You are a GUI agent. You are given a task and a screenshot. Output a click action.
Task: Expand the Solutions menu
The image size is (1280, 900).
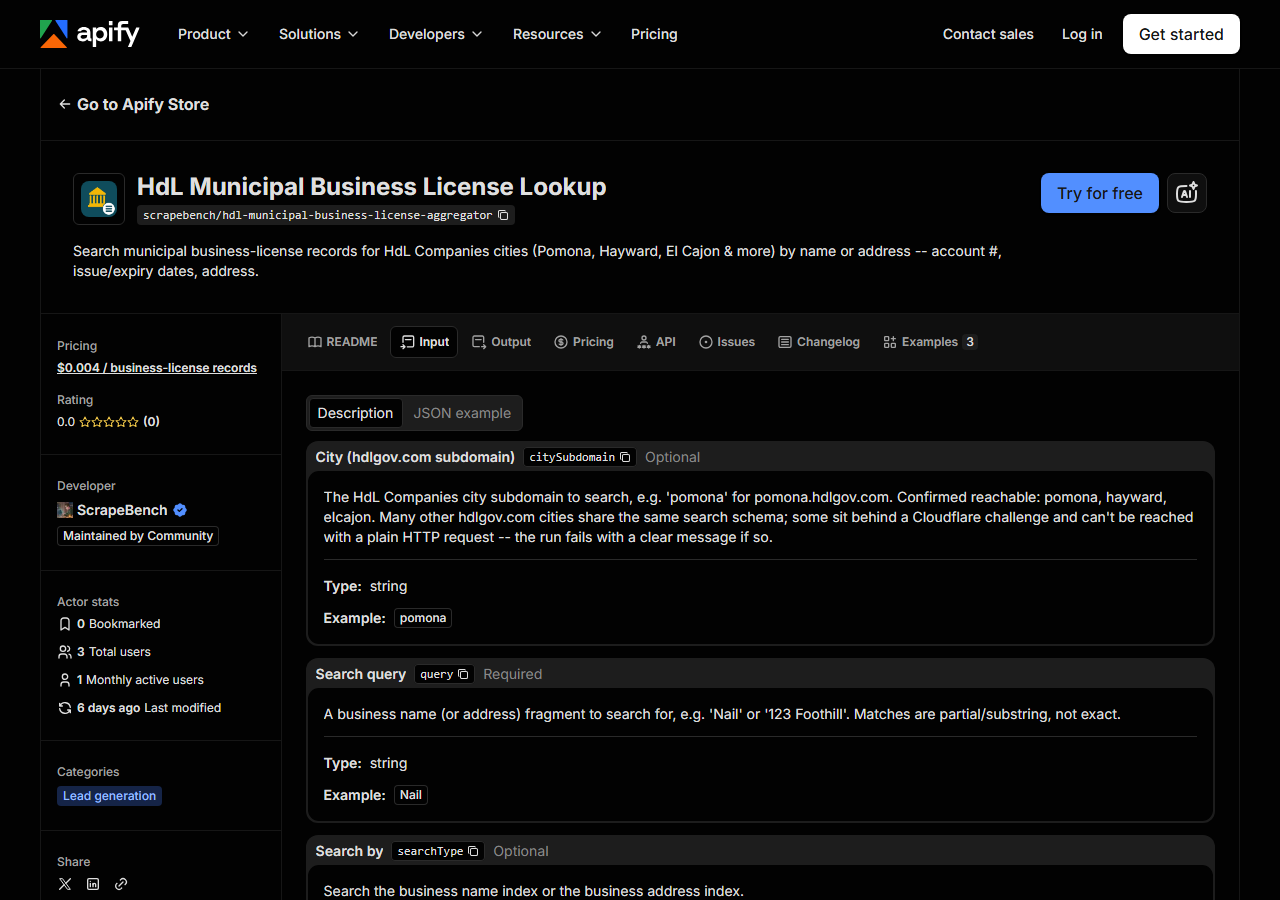(318, 34)
